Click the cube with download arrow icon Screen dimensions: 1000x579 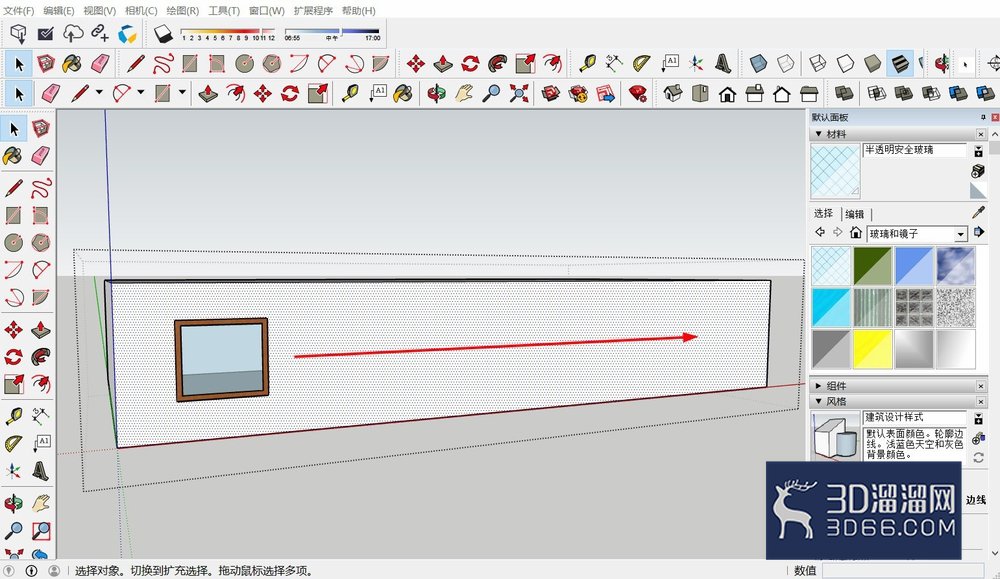tap(18, 34)
